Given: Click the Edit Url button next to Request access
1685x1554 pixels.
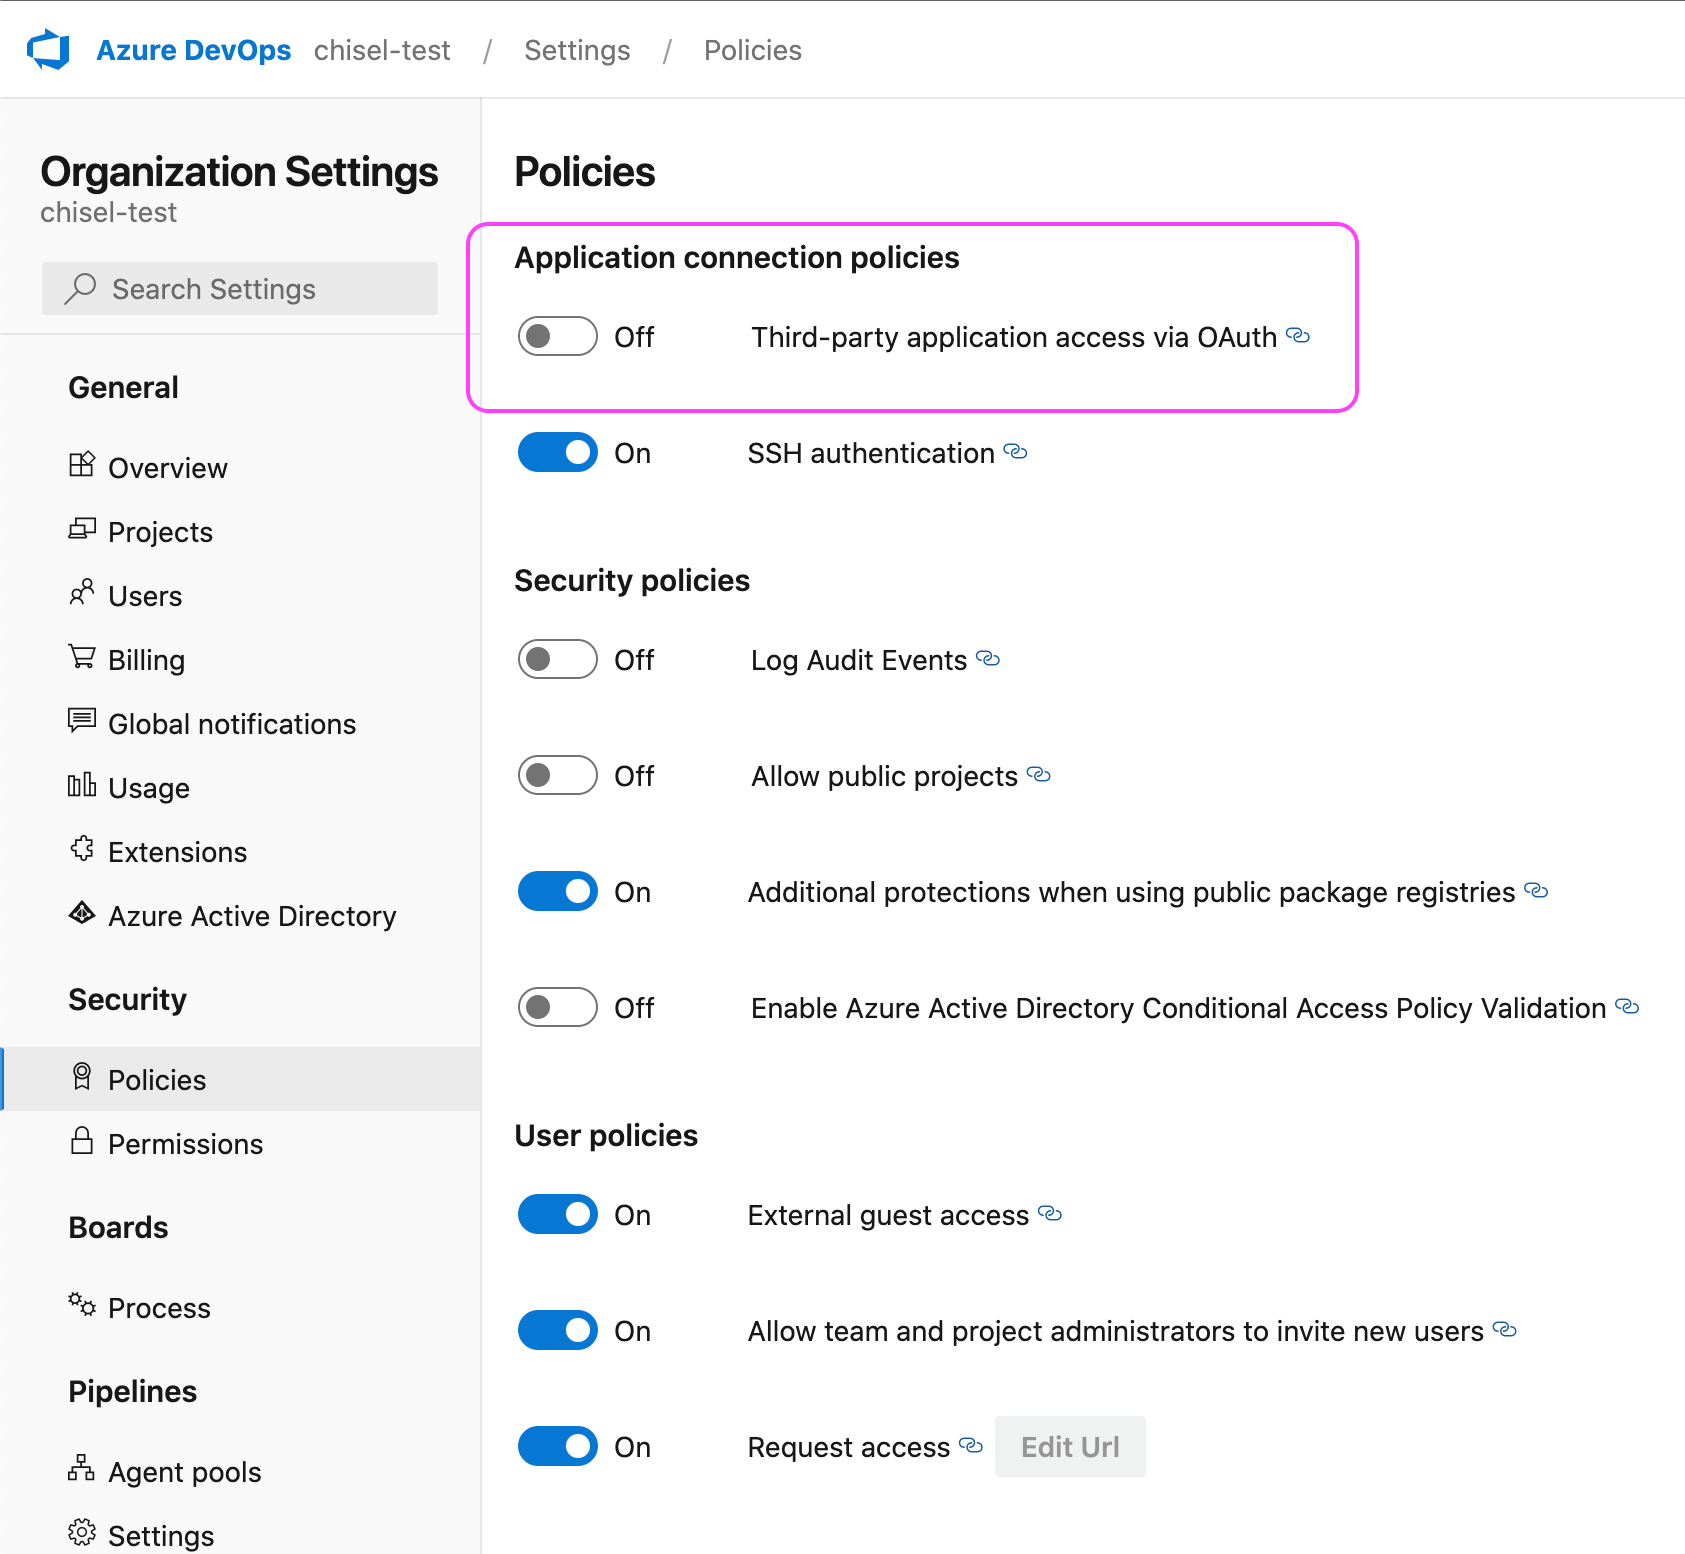Looking at the screenshot, I should tap(1069, 1446).
